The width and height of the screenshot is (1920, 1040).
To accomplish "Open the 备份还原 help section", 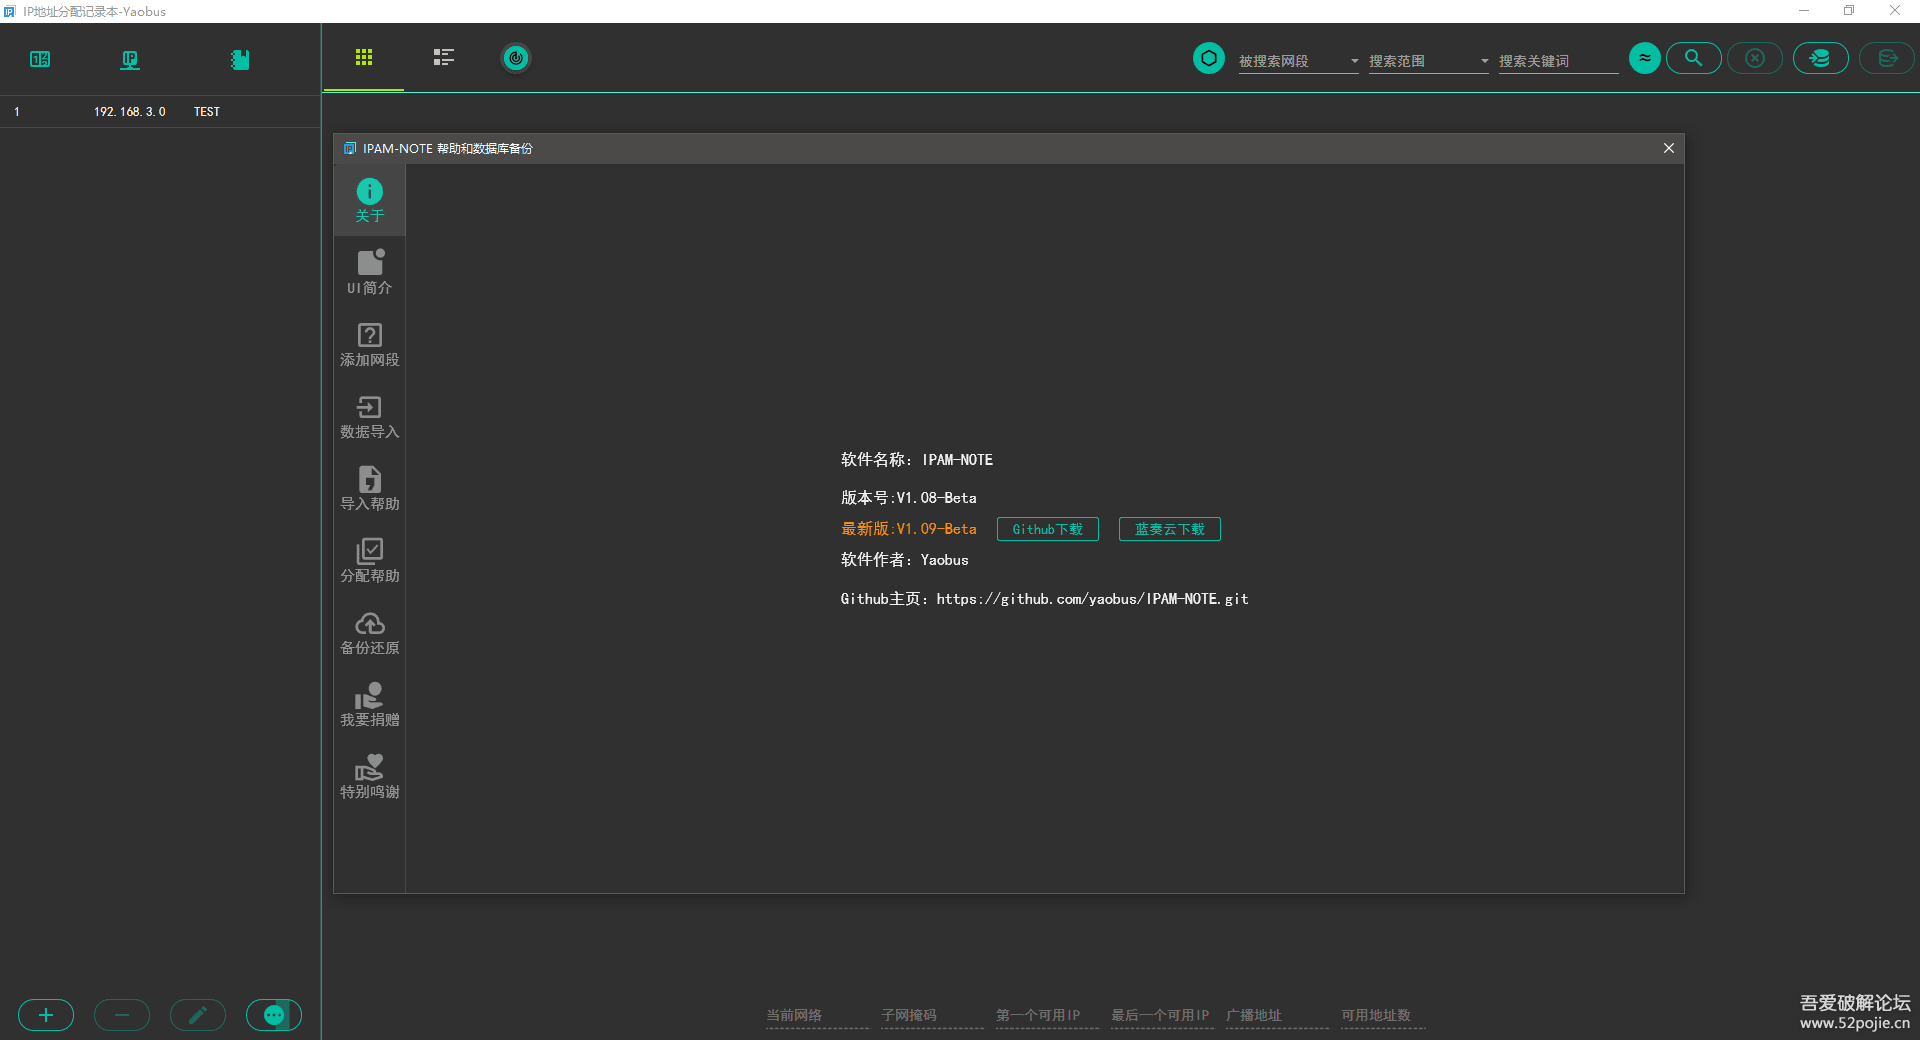I will (x=369, y=634).
